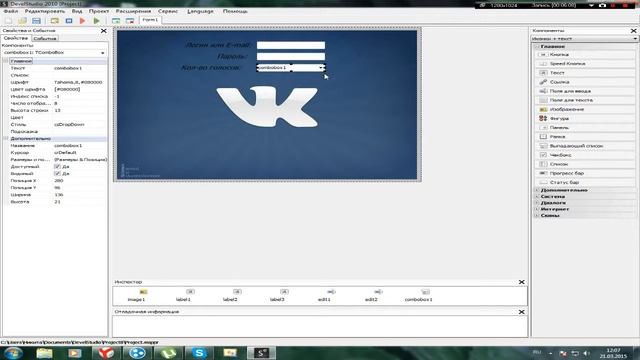
Task: Select the Speed Кнопка component
Action: pyautogui.click(x=585, y=64)
